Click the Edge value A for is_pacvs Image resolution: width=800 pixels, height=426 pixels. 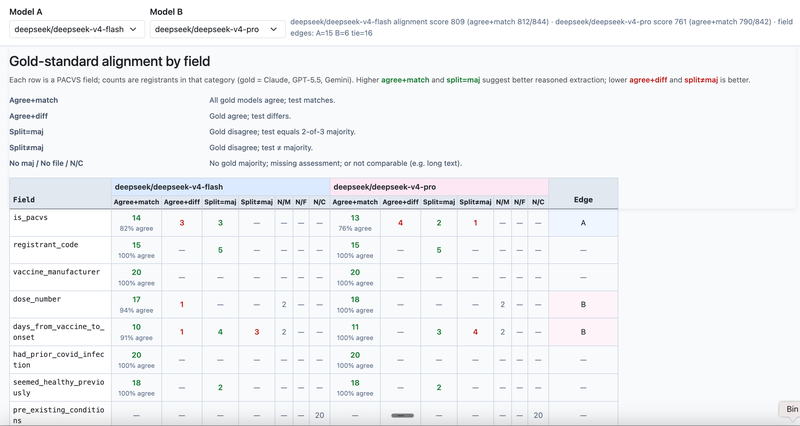[x=583, y=223]
